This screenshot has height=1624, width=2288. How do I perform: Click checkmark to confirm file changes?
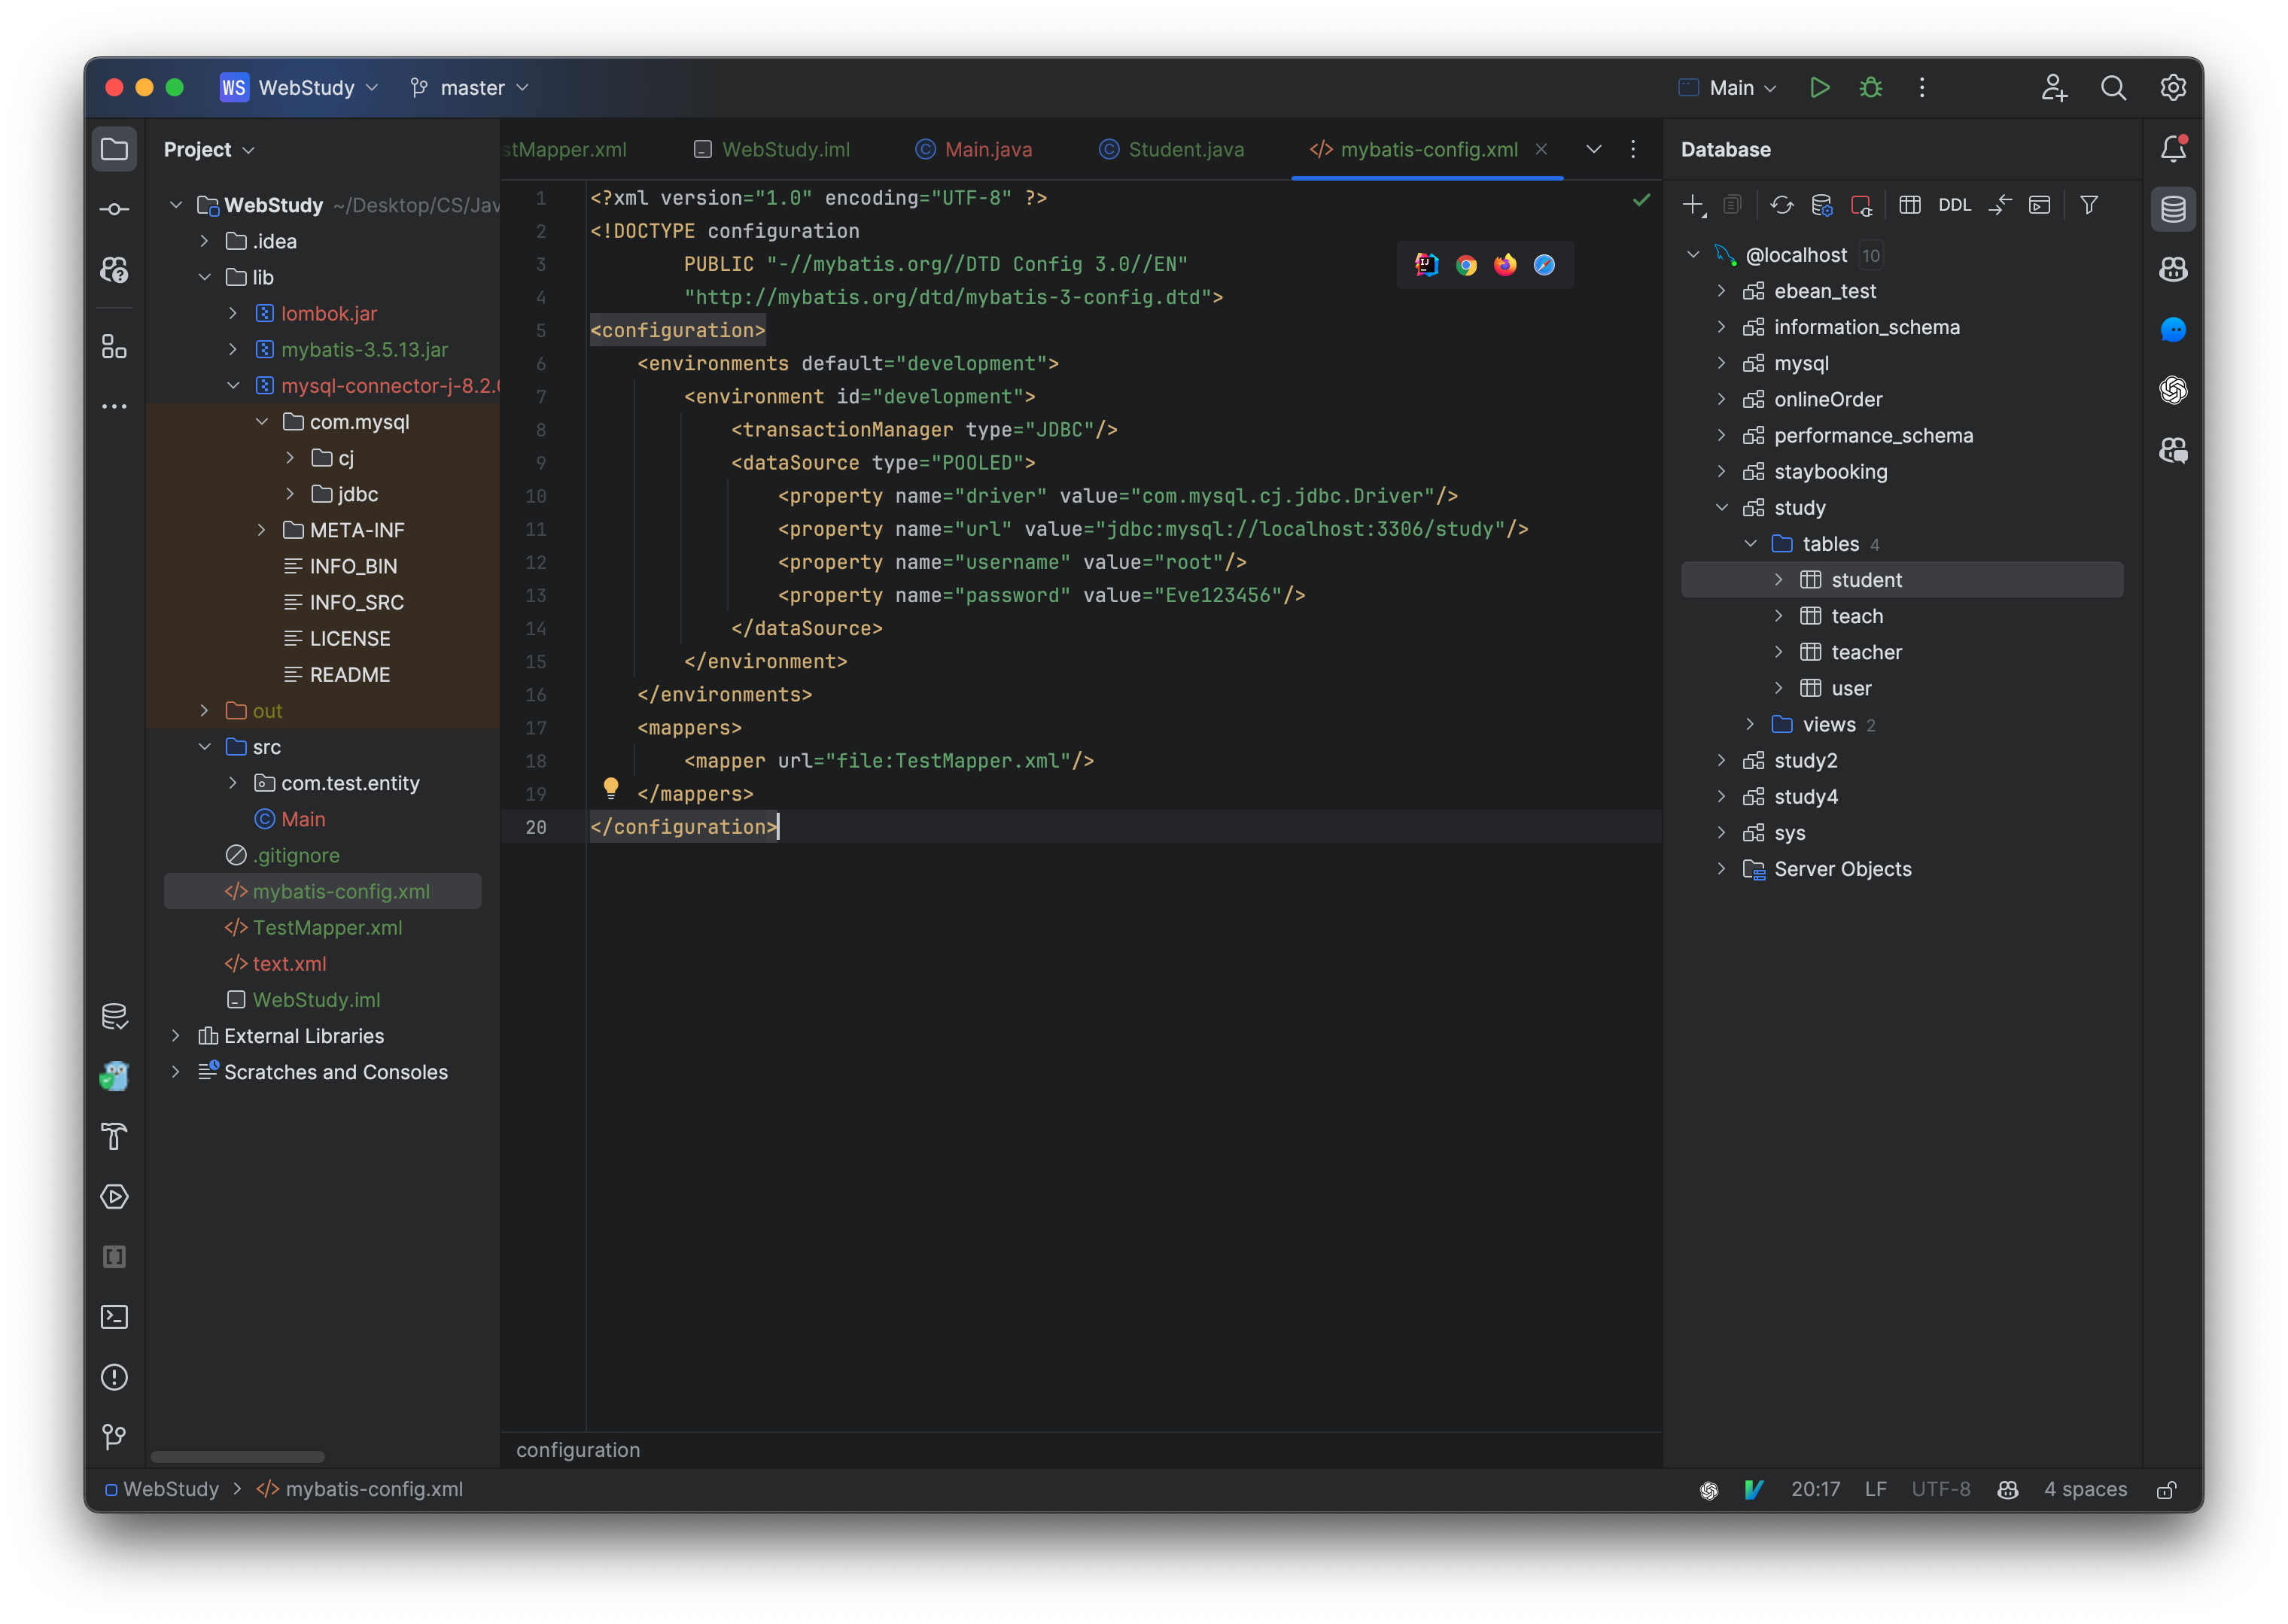point(1641,199)
